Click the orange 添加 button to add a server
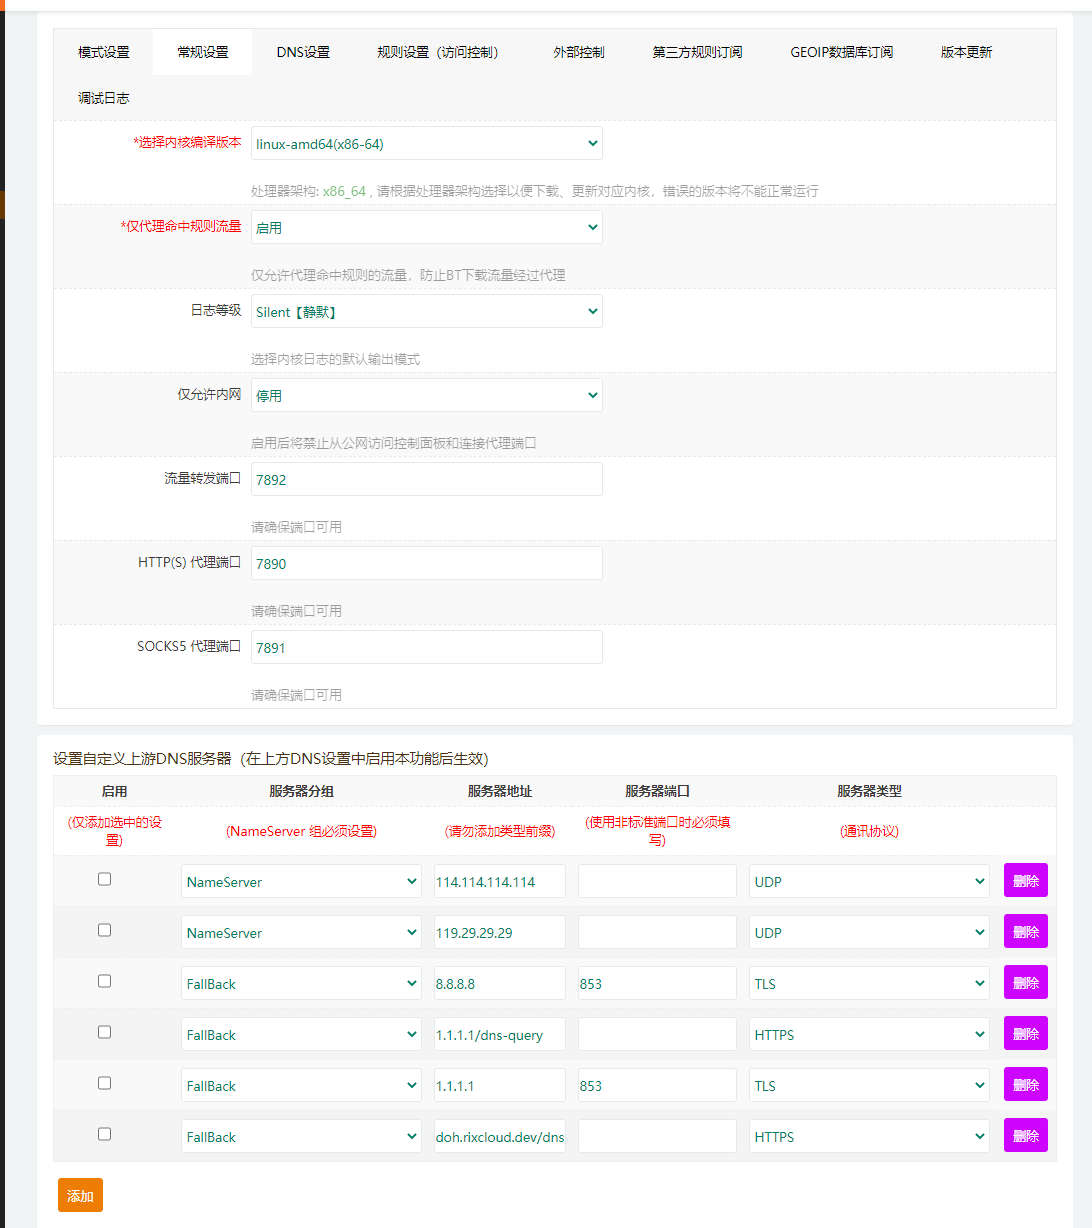 79,1194
